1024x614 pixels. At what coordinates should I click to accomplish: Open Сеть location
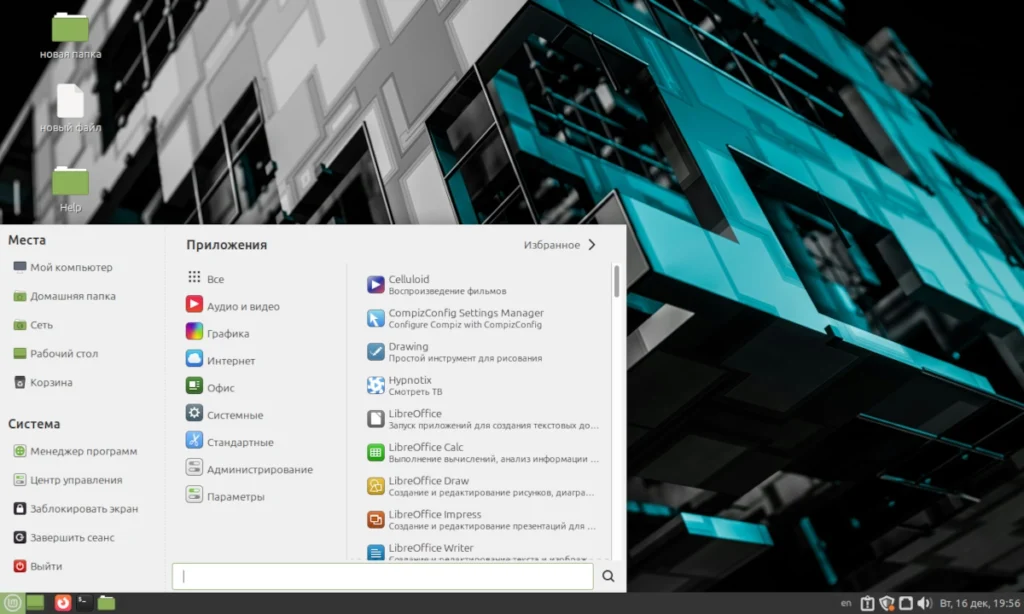[33, 325]
